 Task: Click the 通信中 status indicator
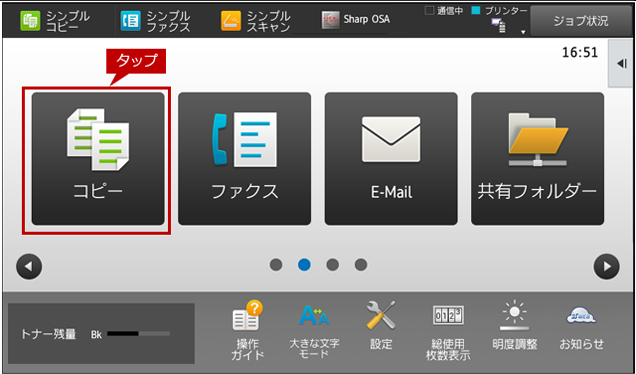coord(444,11)
